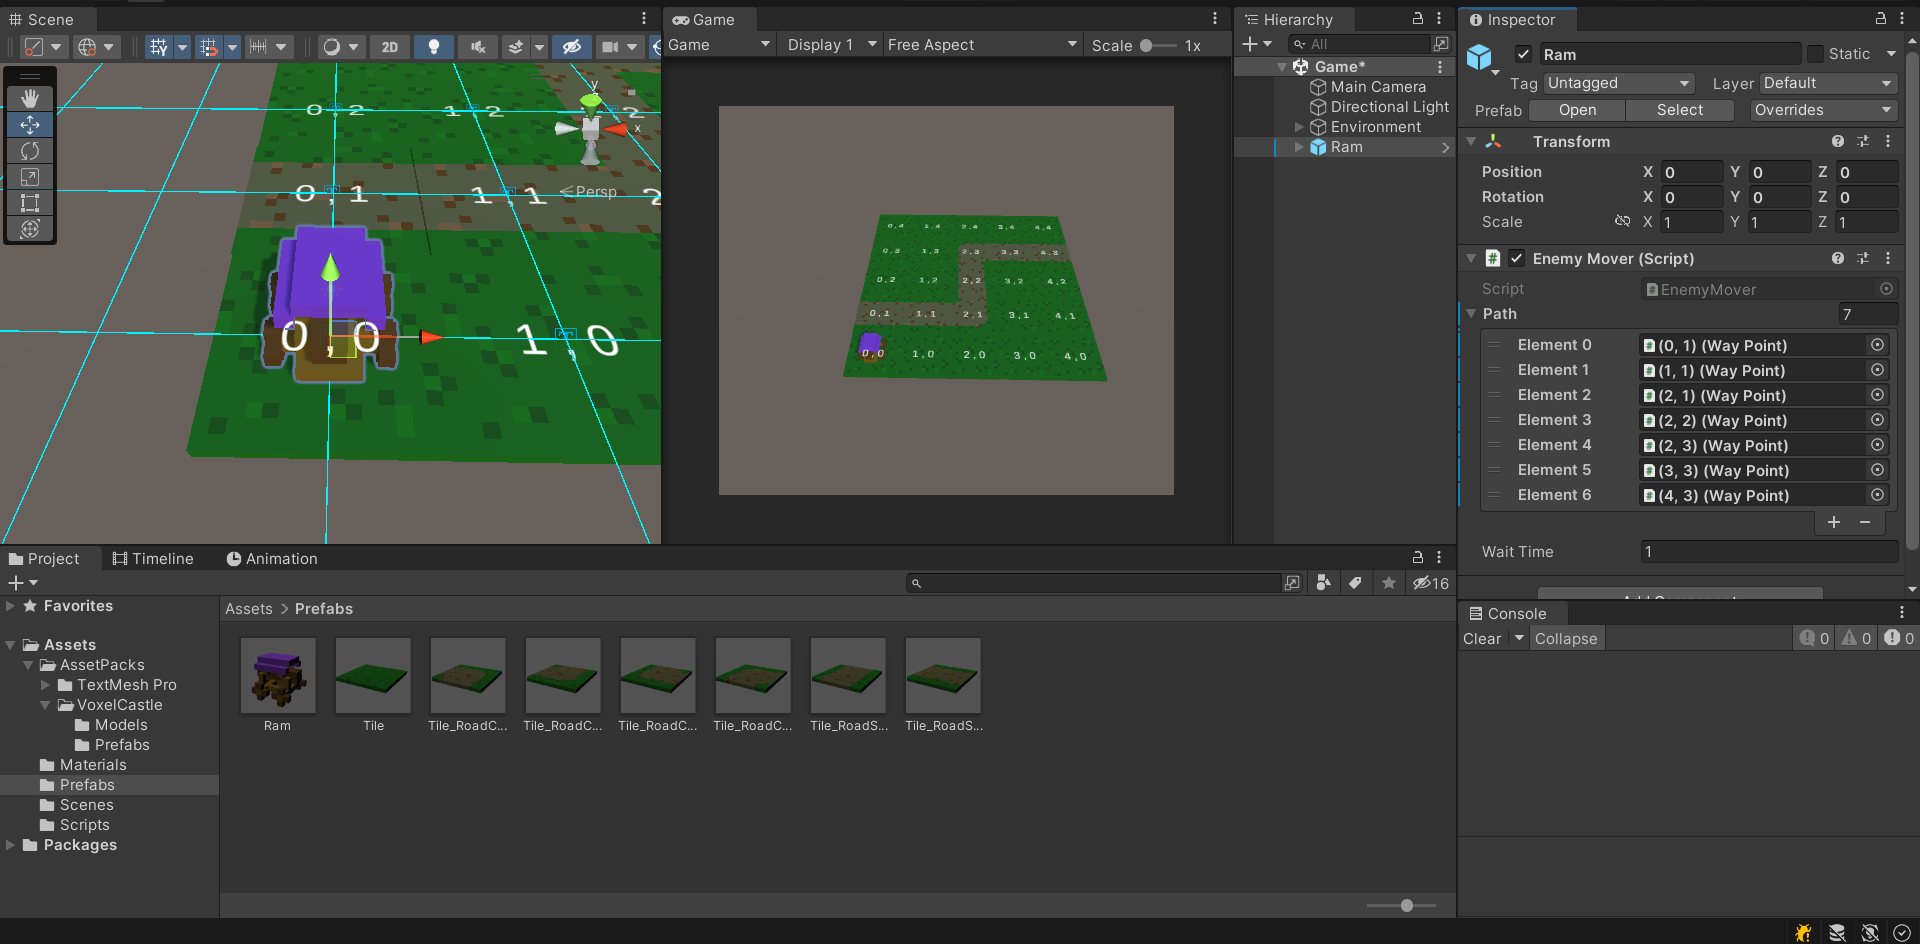Viewport: 1920px width, 944px height.
Task: Open the handle rotation global/local dropdown
Action: 96,46
